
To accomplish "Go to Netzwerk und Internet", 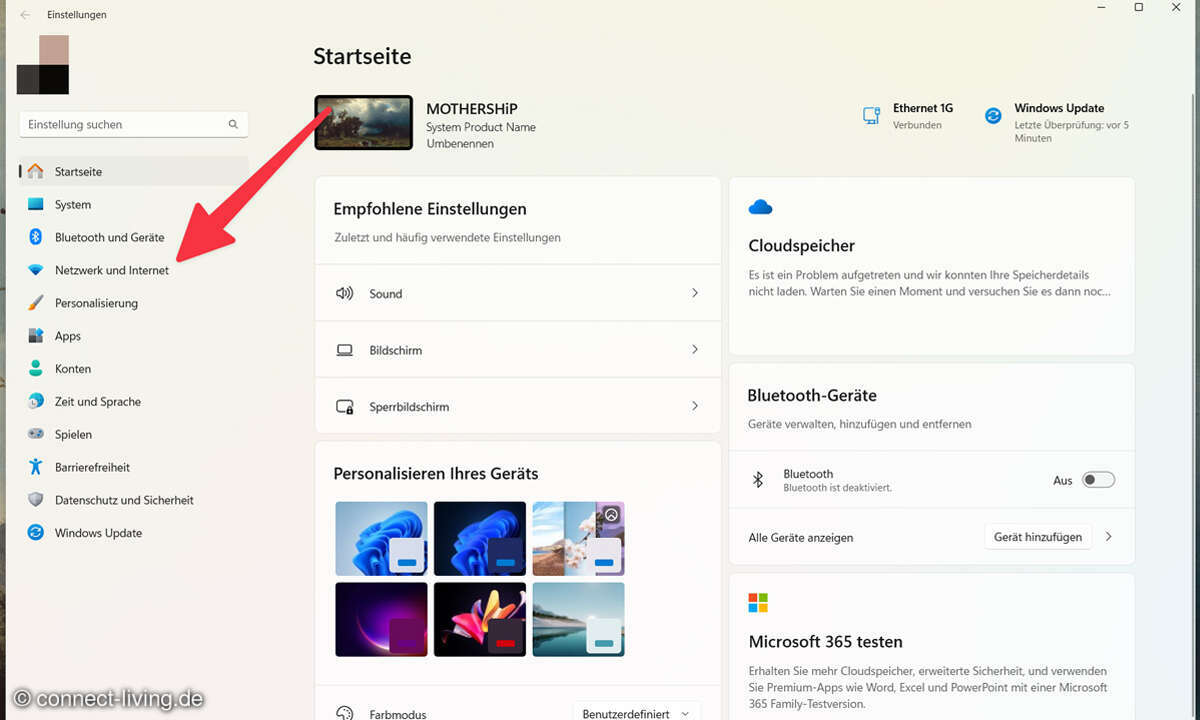I will point(134,270).
